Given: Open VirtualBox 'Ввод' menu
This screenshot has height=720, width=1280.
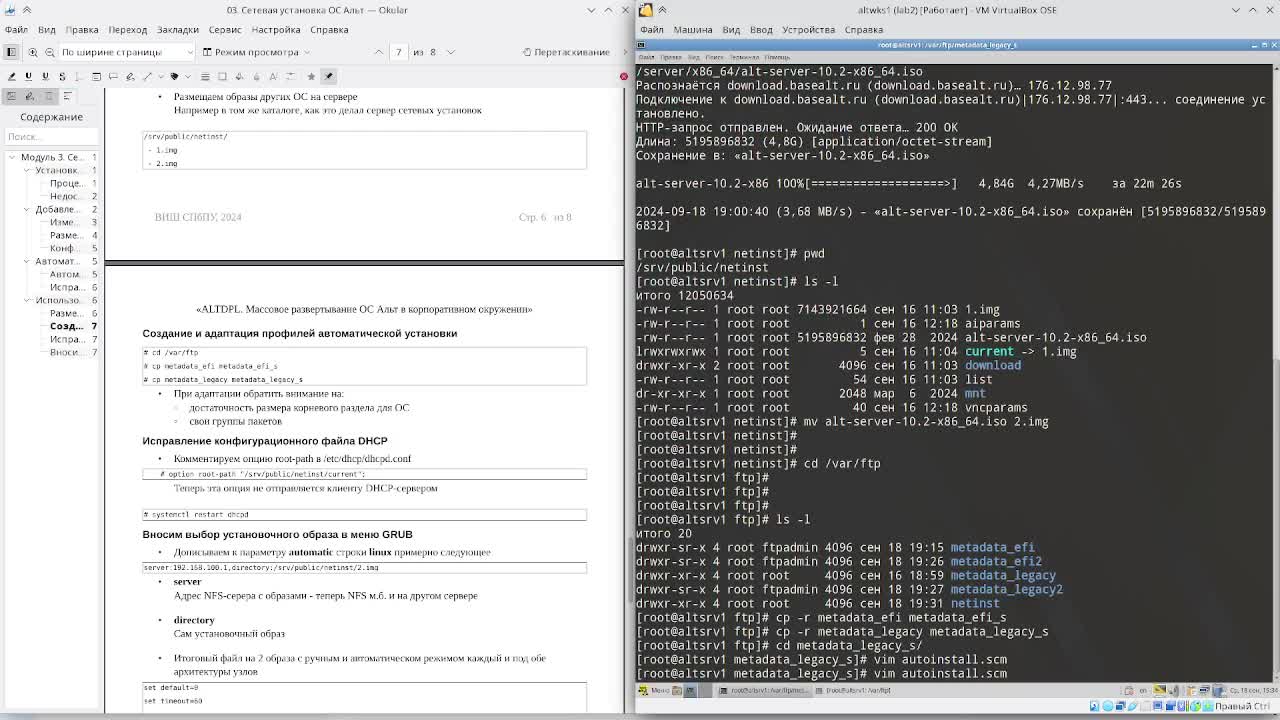Looking at the screenshot, I should (761, 29).
